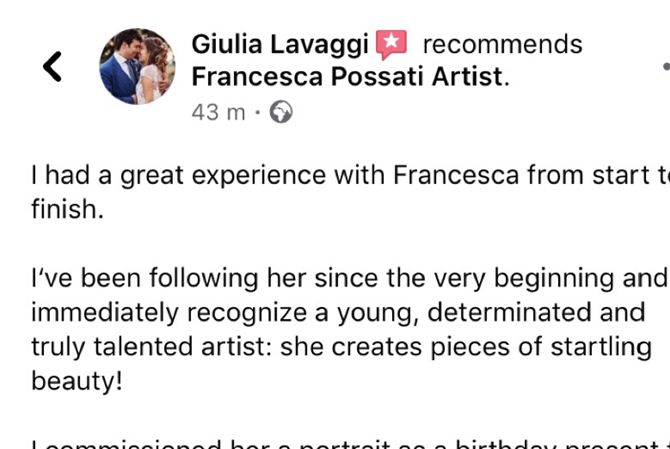Visit the Francesca Possati Artist page
This screenshot has width=670, height=449.
coord(347,77)
